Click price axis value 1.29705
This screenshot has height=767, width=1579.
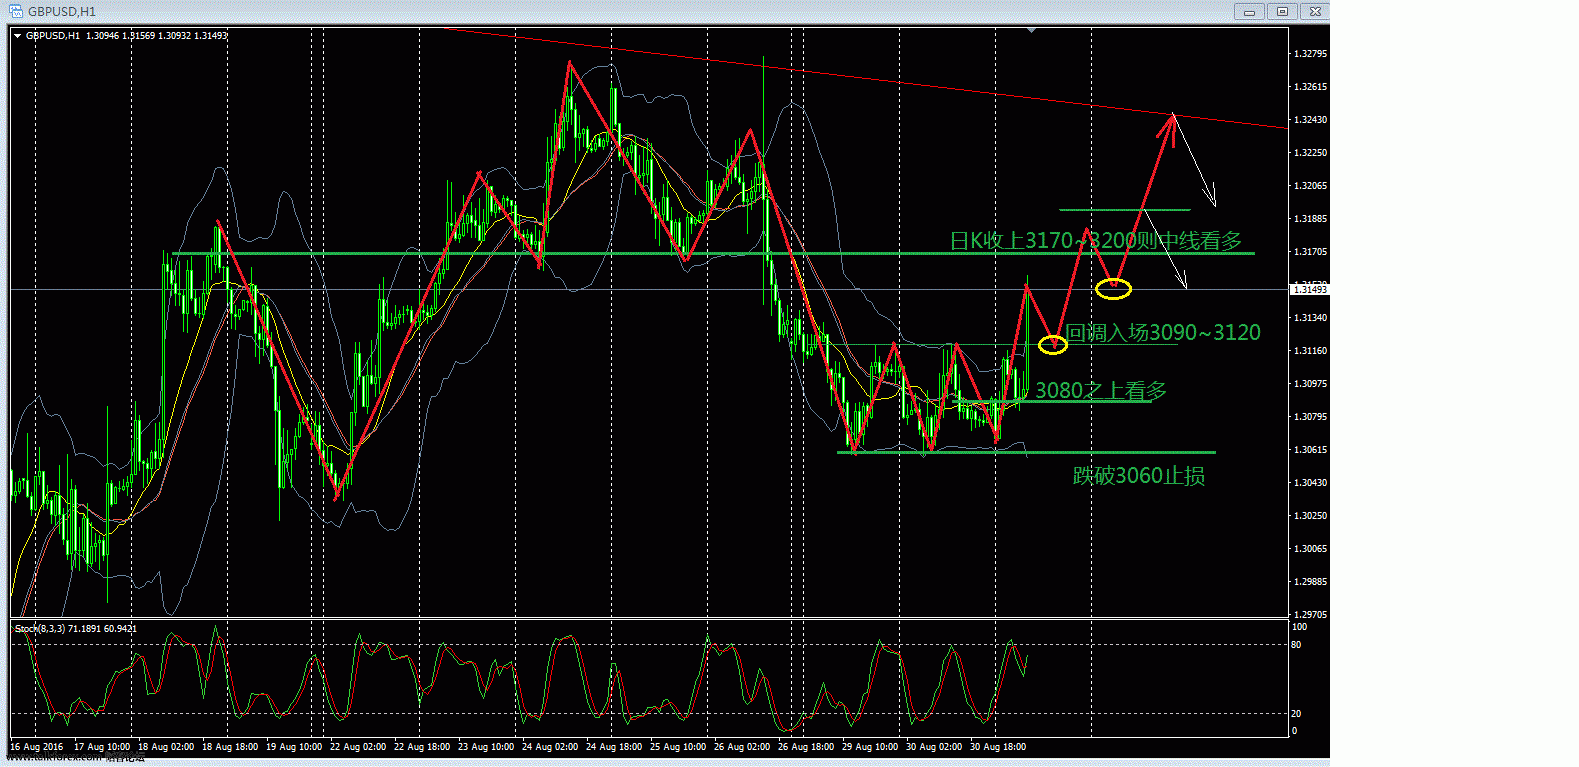point(1310,615)
